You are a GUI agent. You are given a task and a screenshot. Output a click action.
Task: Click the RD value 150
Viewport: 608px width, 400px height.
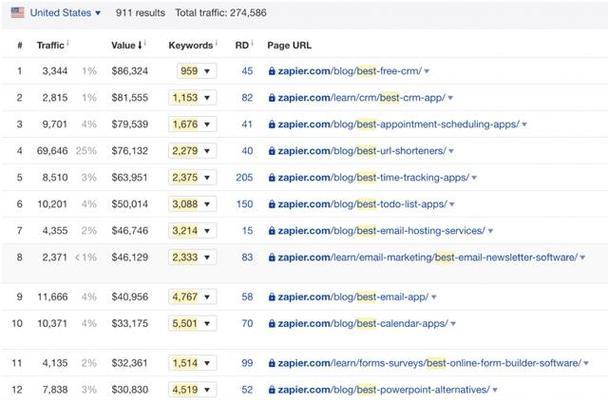pos(244,204)
